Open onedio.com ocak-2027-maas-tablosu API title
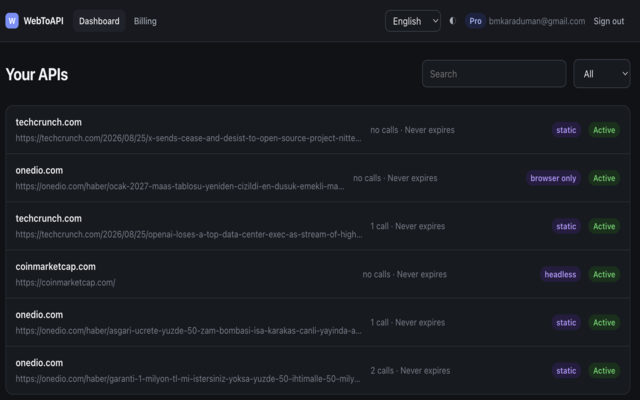The image size is (640, 400). coord(39,170)
